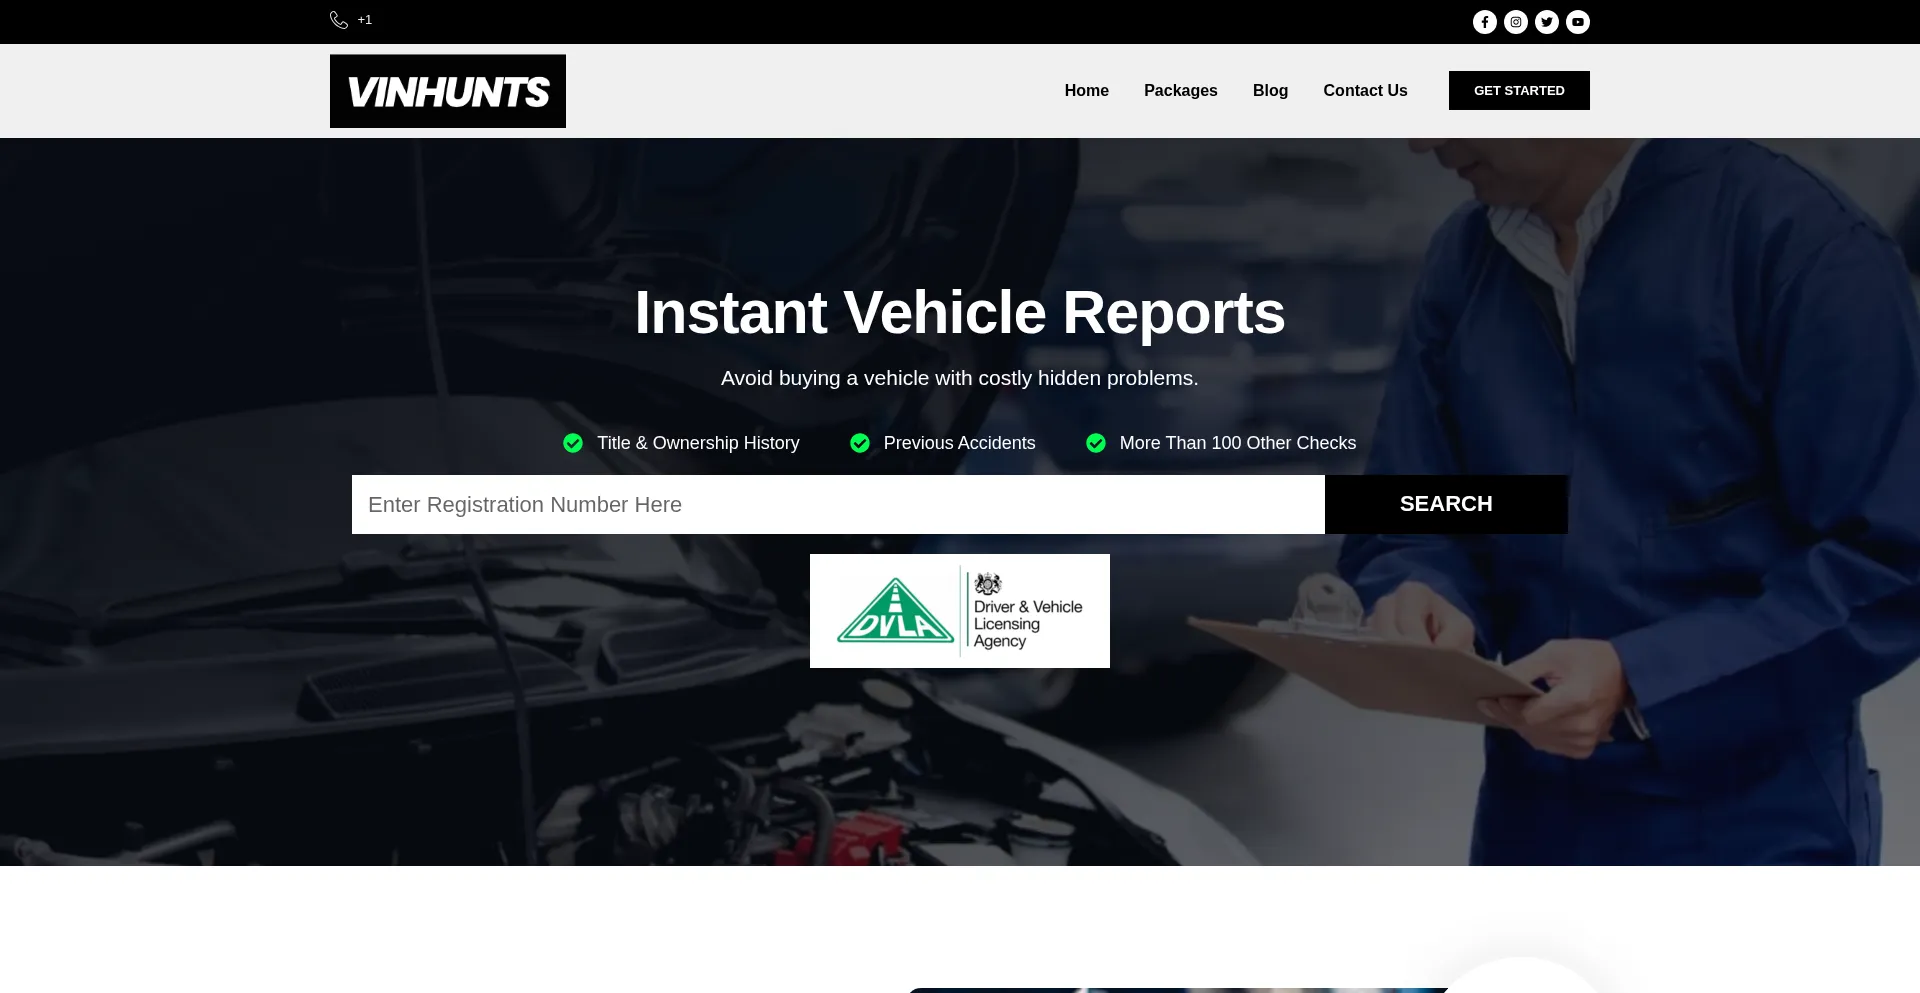Click the checkmark icon beside Previous Accidents
The image size is (1920, 993).
click(x=860, y=443)
